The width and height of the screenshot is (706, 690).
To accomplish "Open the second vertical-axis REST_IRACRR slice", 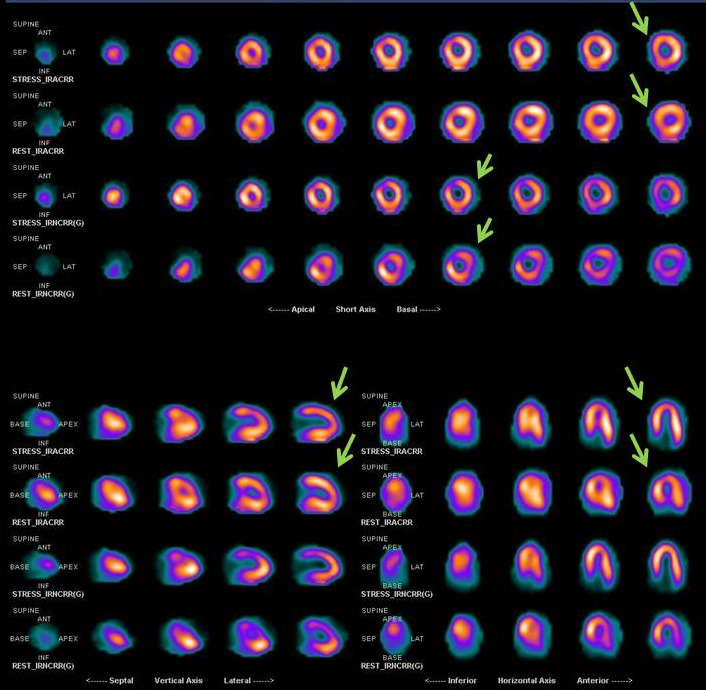I will (180, 494).
